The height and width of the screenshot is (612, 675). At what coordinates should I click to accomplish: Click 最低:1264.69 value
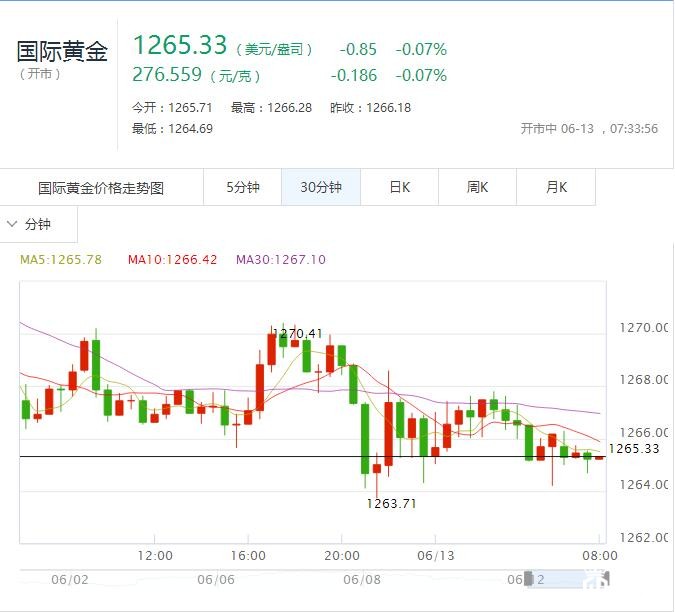[x=172, y=129]
